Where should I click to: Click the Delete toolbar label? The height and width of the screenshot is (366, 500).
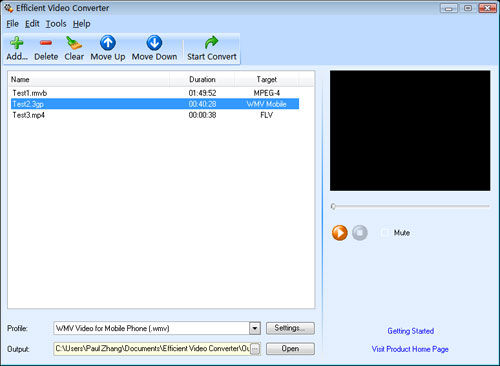point(46,57)
